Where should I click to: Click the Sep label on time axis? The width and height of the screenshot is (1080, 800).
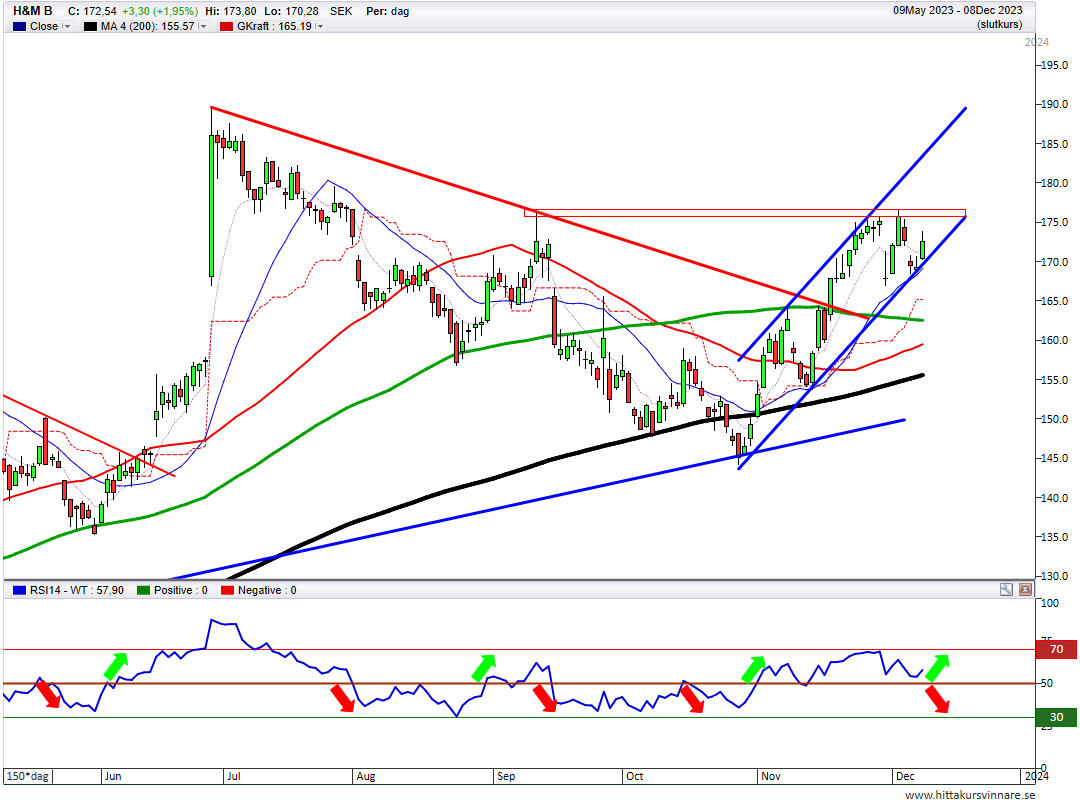pos(506,777)
